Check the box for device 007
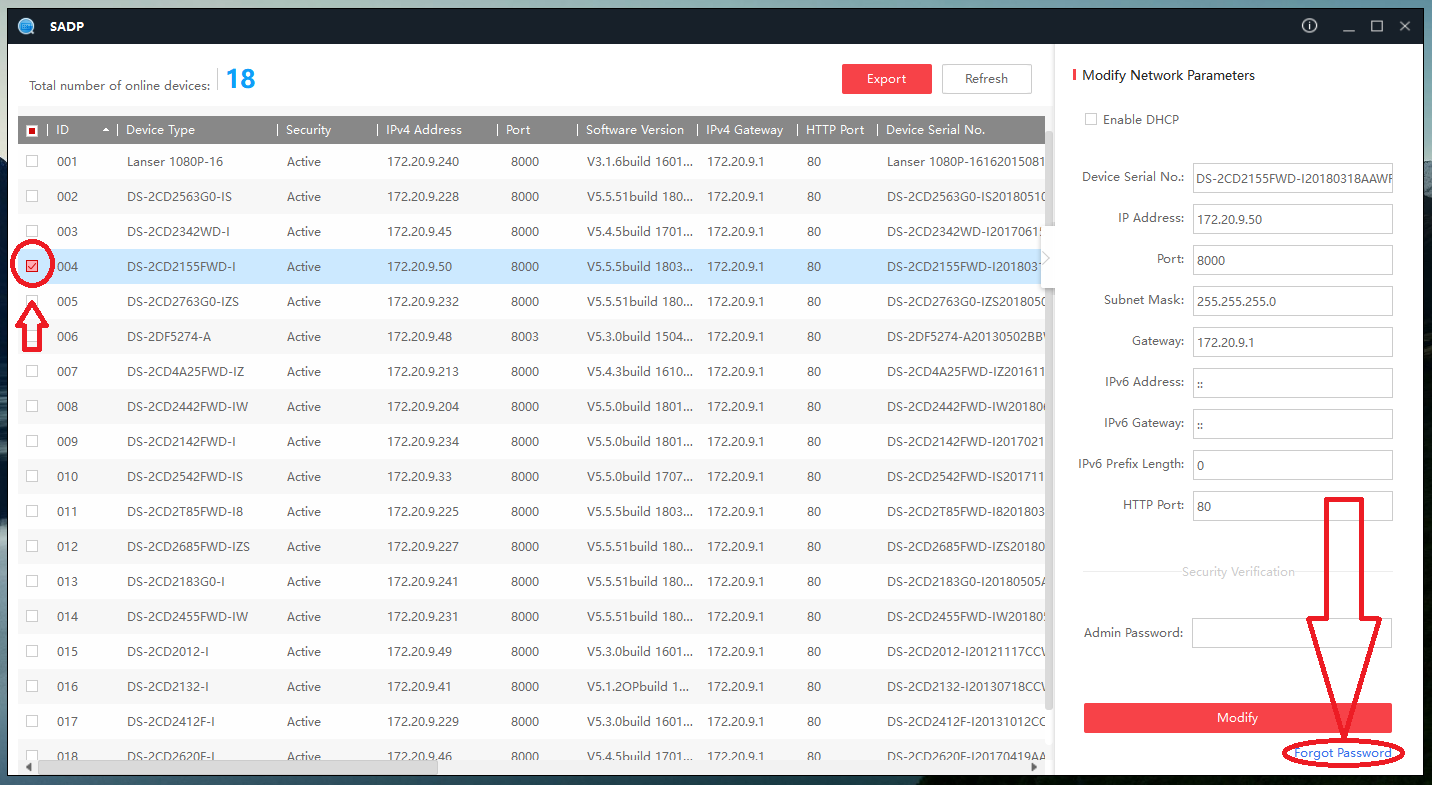Viewport: 1432px width, 785px height. pyautogui.click(x=32, y=371)
